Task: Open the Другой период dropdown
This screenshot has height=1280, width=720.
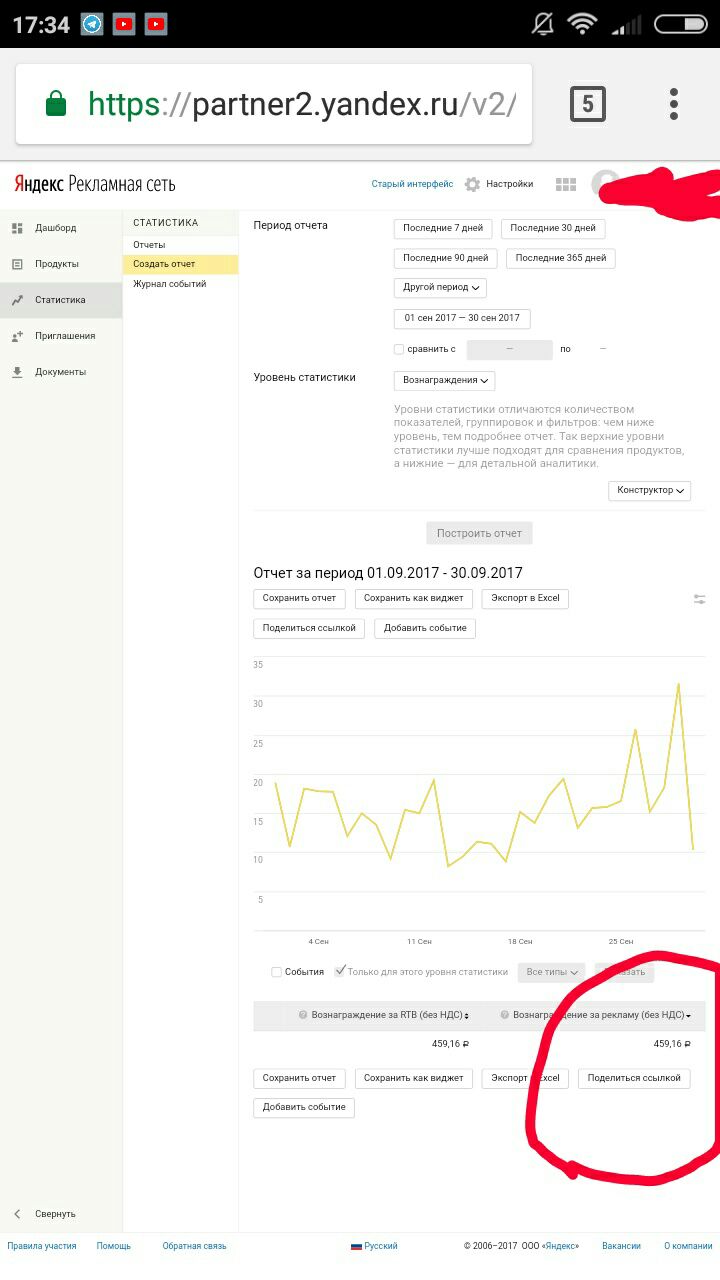Action: click(440, 288)
